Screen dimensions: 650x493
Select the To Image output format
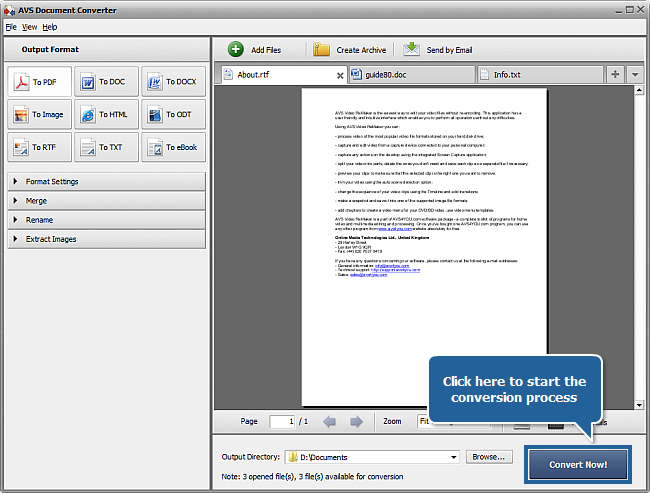click(39, 114)
